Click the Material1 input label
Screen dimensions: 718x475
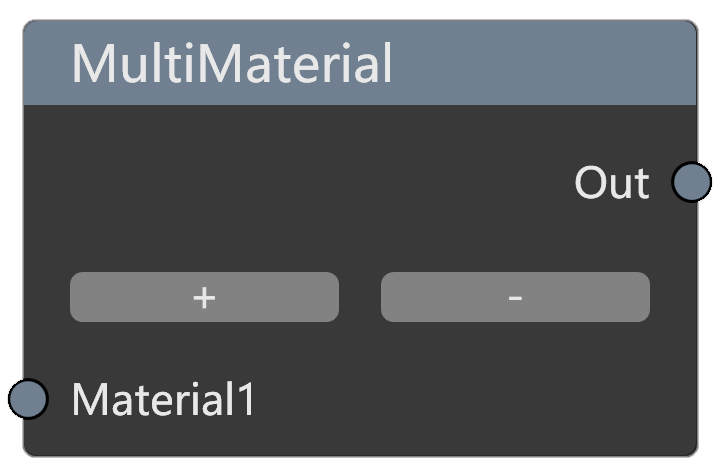(164, 400)
